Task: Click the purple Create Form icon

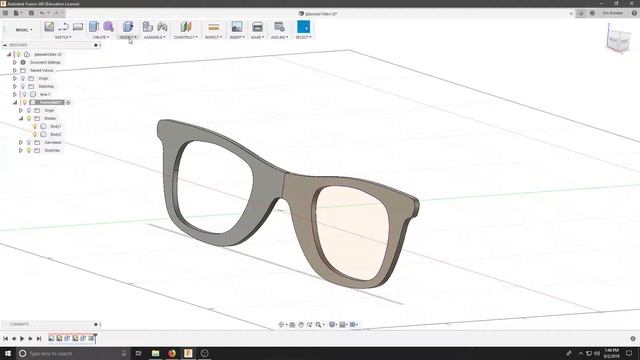Action: coord(109,27)
